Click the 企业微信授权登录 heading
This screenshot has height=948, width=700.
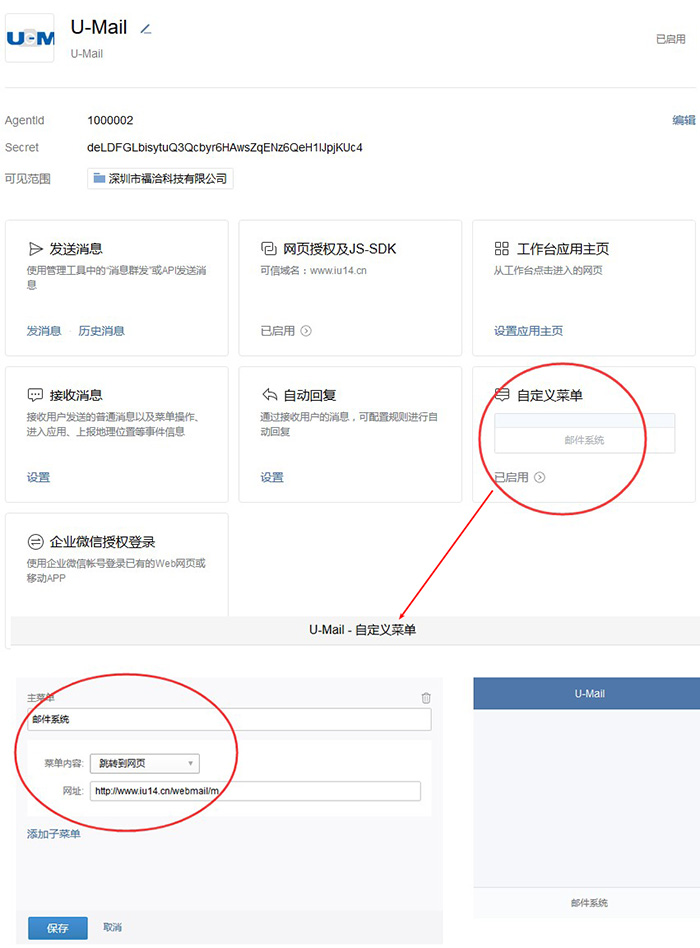(102, 542)
